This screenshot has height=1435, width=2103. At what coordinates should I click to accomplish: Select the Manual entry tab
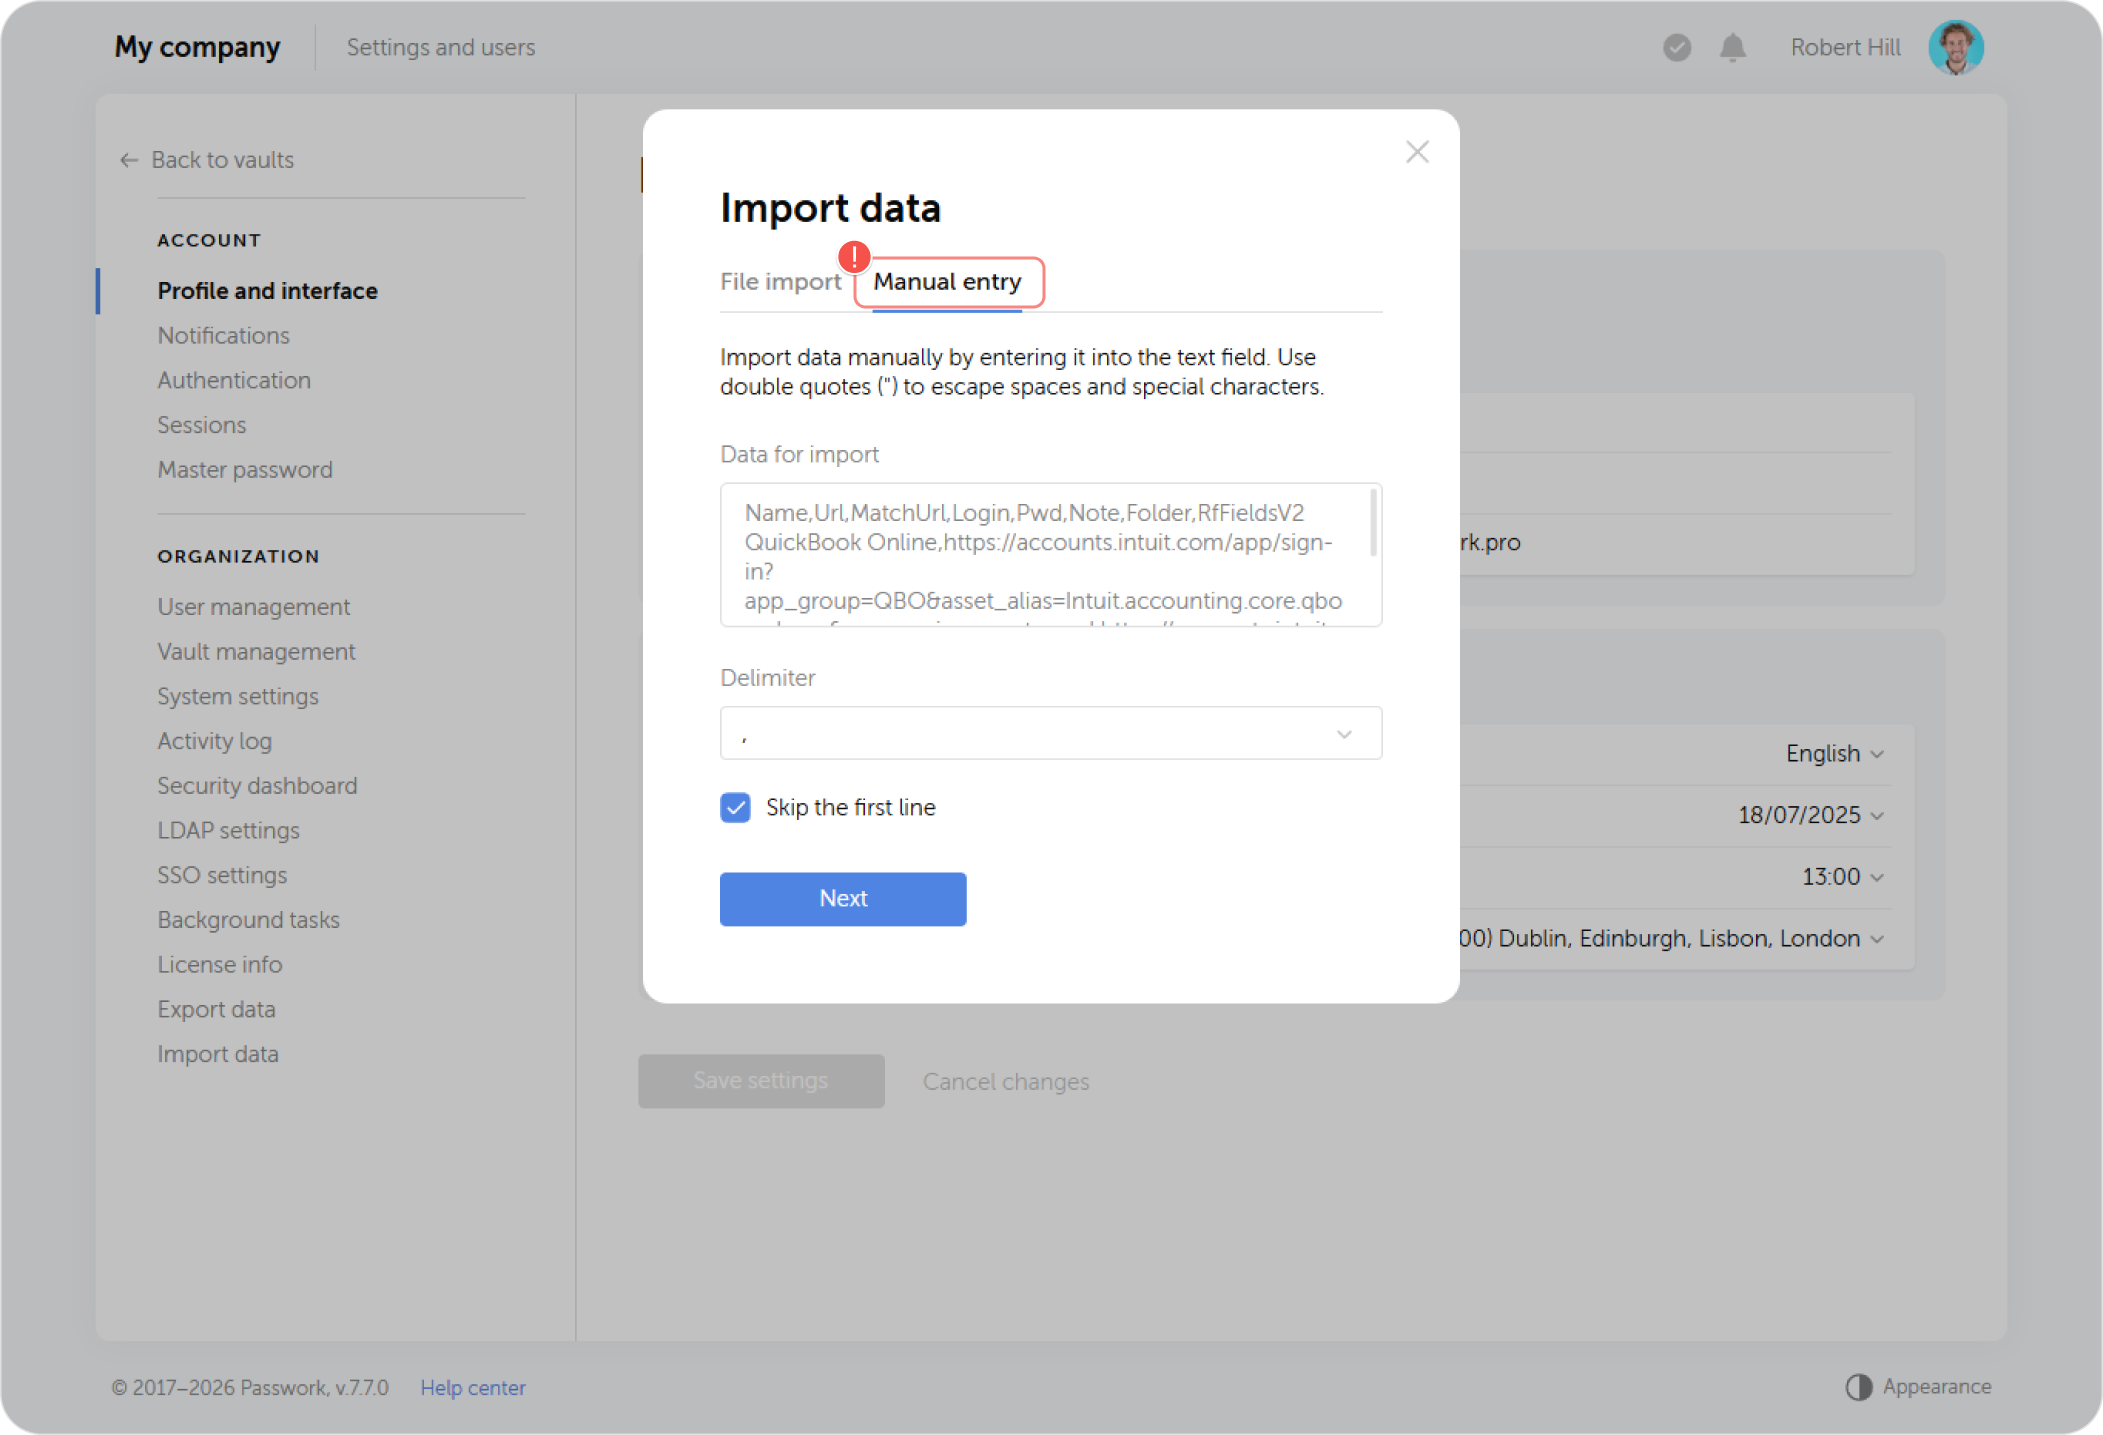click(x=947, y=282)
